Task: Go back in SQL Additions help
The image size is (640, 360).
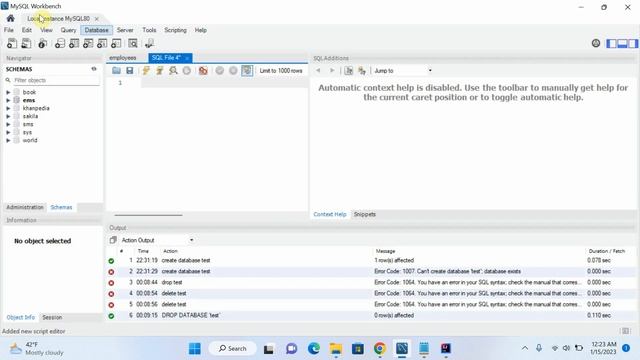Action: coord(318,71)
